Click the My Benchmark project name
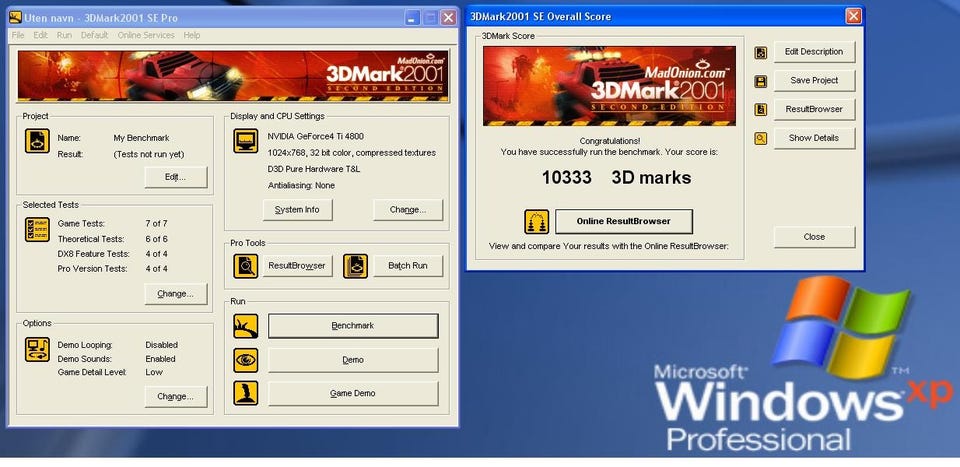This screenshot has width=960, height=467. pos(141,138)
